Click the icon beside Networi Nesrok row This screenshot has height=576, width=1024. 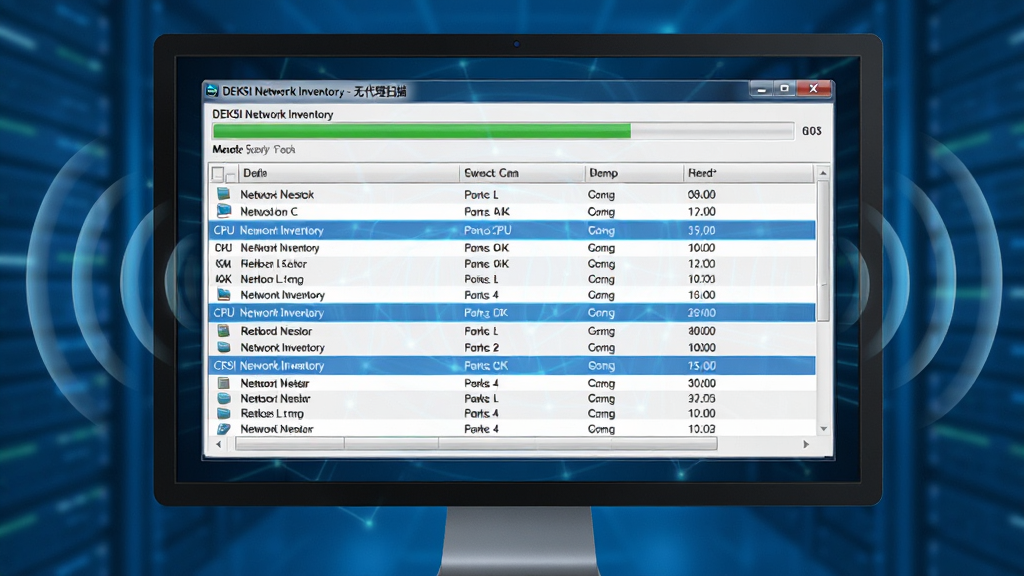(x=223, y=194)
